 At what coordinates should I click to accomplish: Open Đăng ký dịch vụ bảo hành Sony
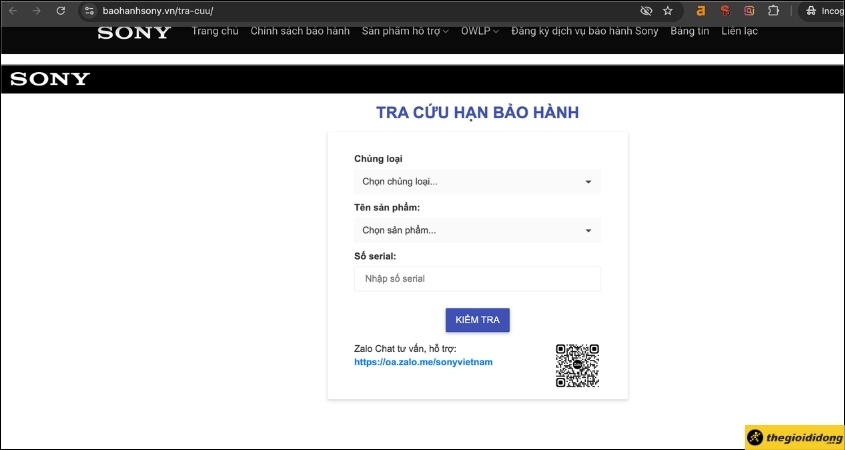coord(585,31)
